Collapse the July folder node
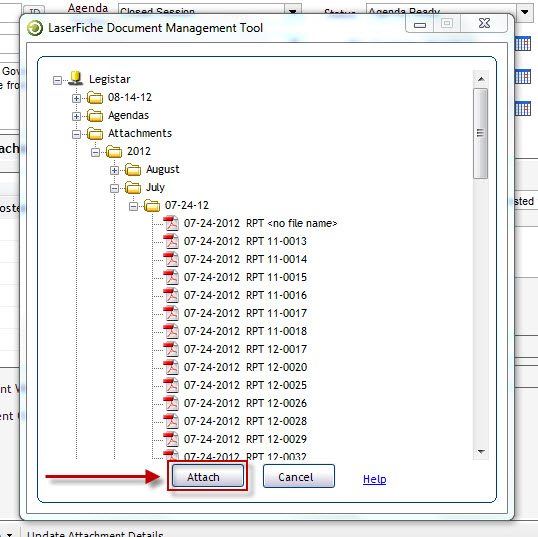538x537 pixels. [x=114, y=188]
